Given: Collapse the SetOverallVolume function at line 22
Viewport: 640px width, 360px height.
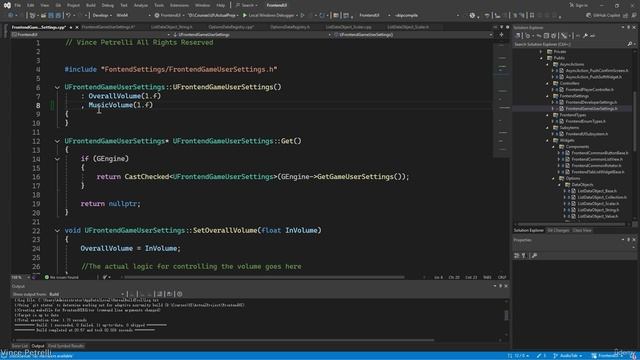Looking at the screenshot, I should (57, 230).
